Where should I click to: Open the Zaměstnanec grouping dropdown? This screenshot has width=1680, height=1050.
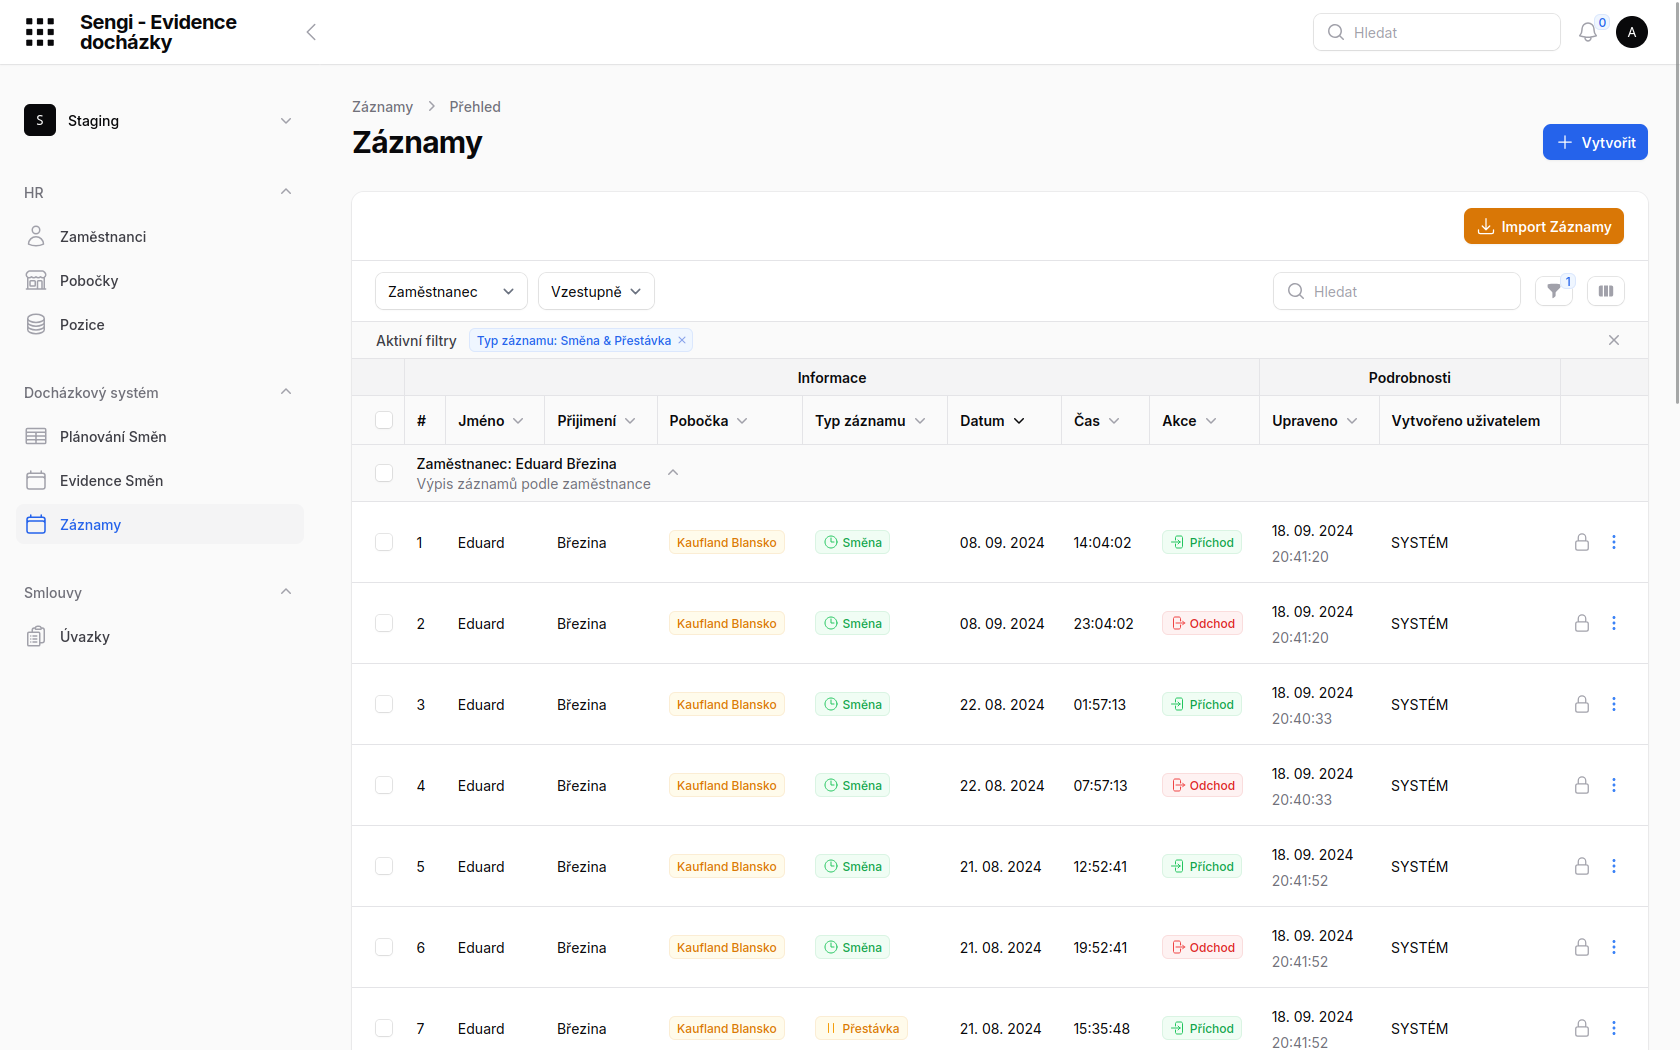click(x=451, y=291)
